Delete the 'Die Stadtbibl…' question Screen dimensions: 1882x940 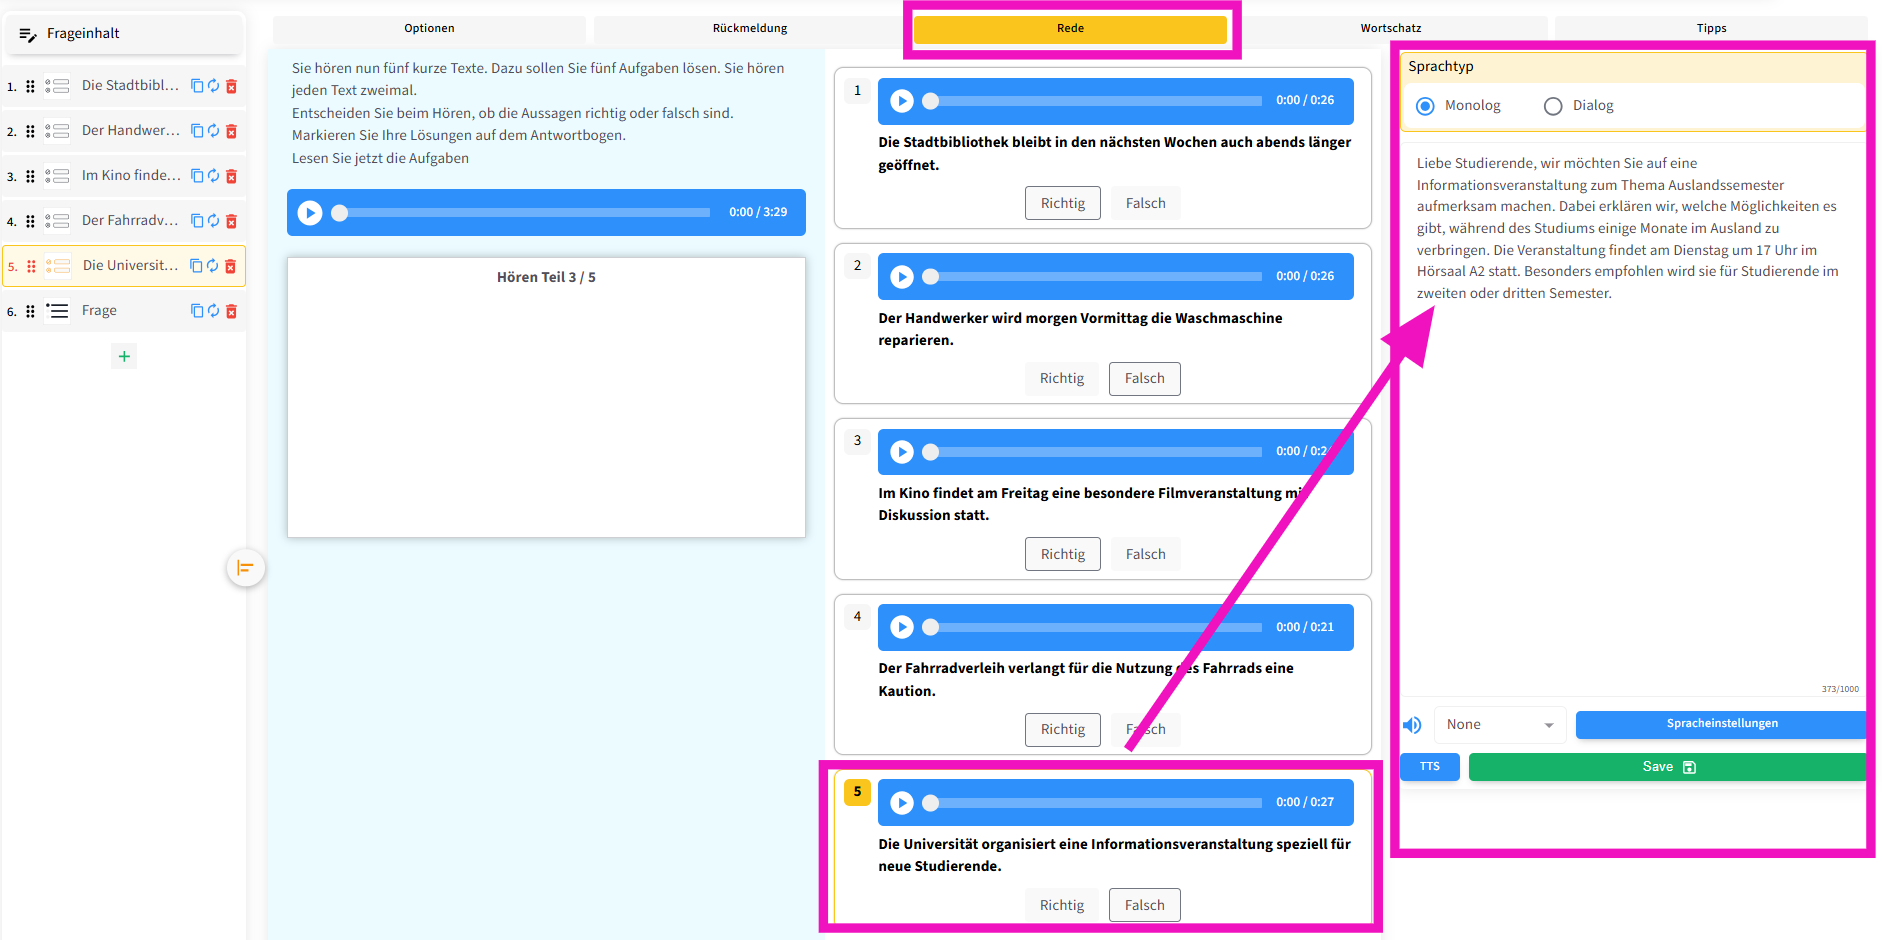(231, 86)
